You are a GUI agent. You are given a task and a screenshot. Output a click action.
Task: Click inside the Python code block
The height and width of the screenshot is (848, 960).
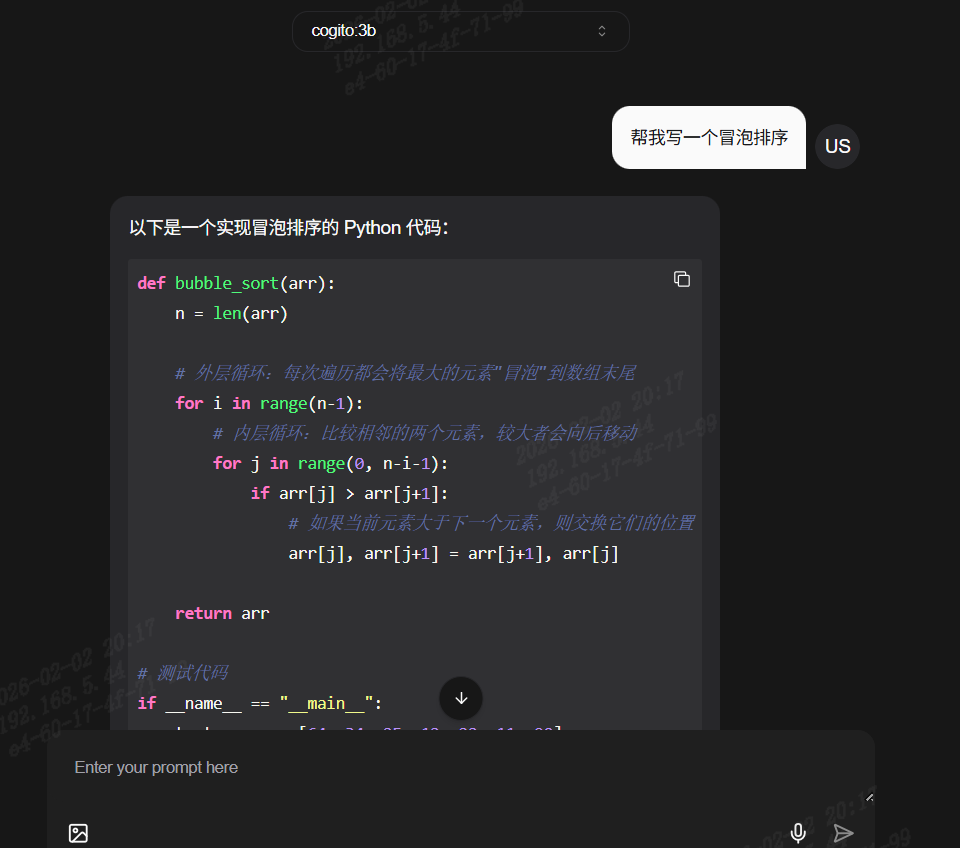[x=400, y=450]
